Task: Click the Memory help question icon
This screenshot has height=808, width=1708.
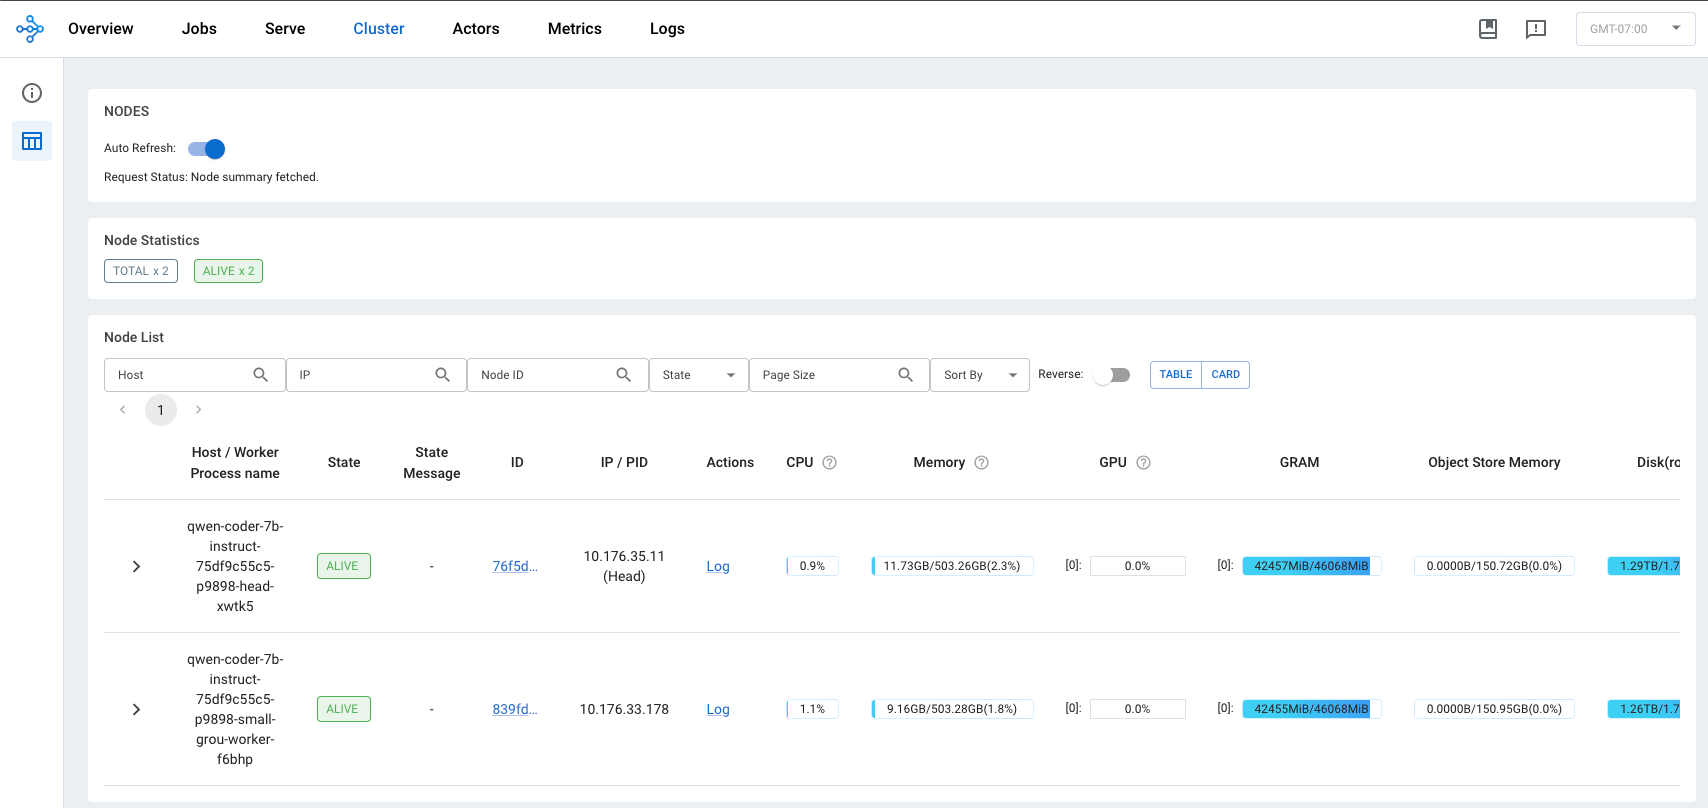Action: pyautogui.click(x=981, y=463)
